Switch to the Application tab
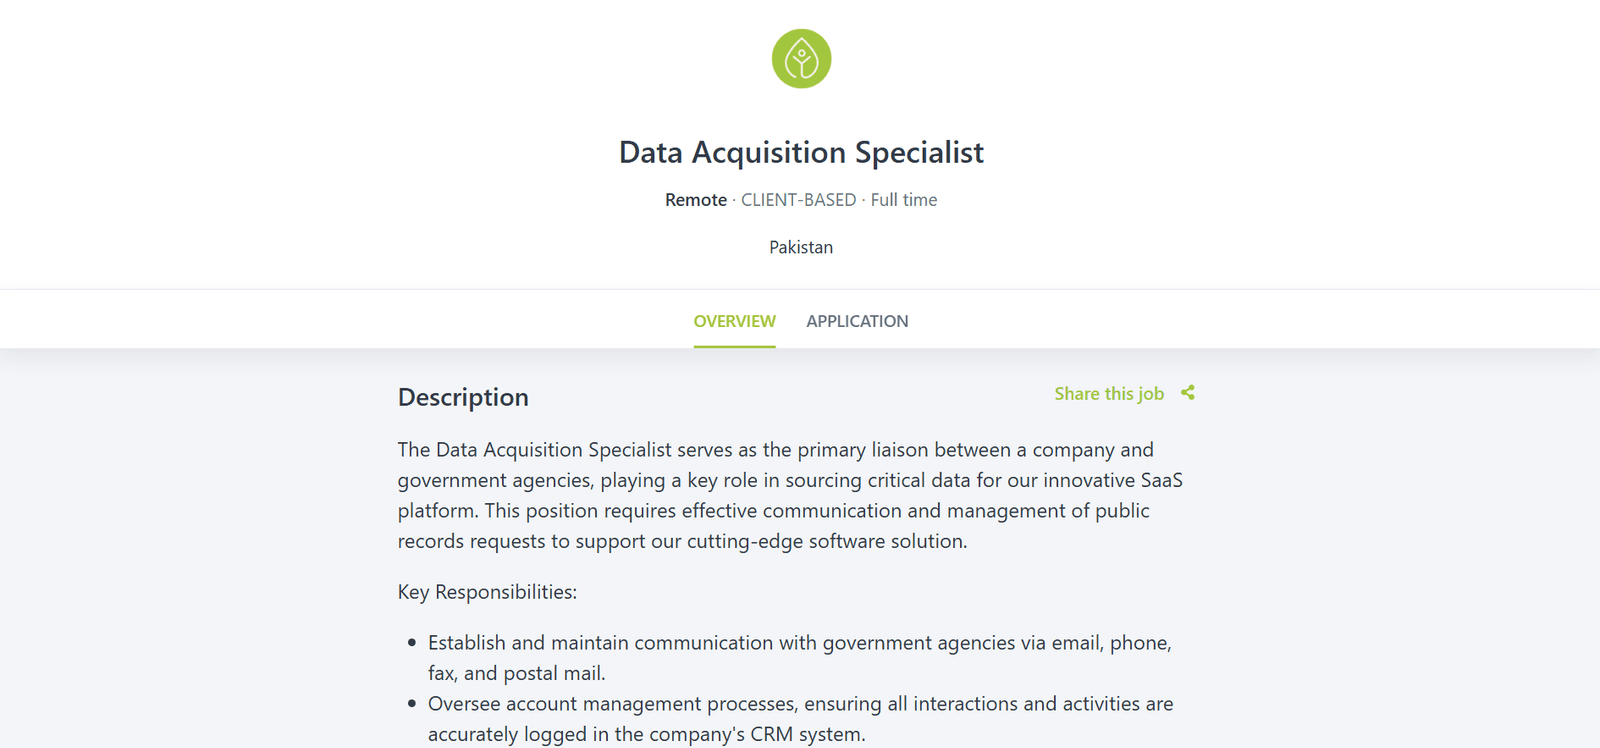1600x748 pixels. [x=857, y=321]
